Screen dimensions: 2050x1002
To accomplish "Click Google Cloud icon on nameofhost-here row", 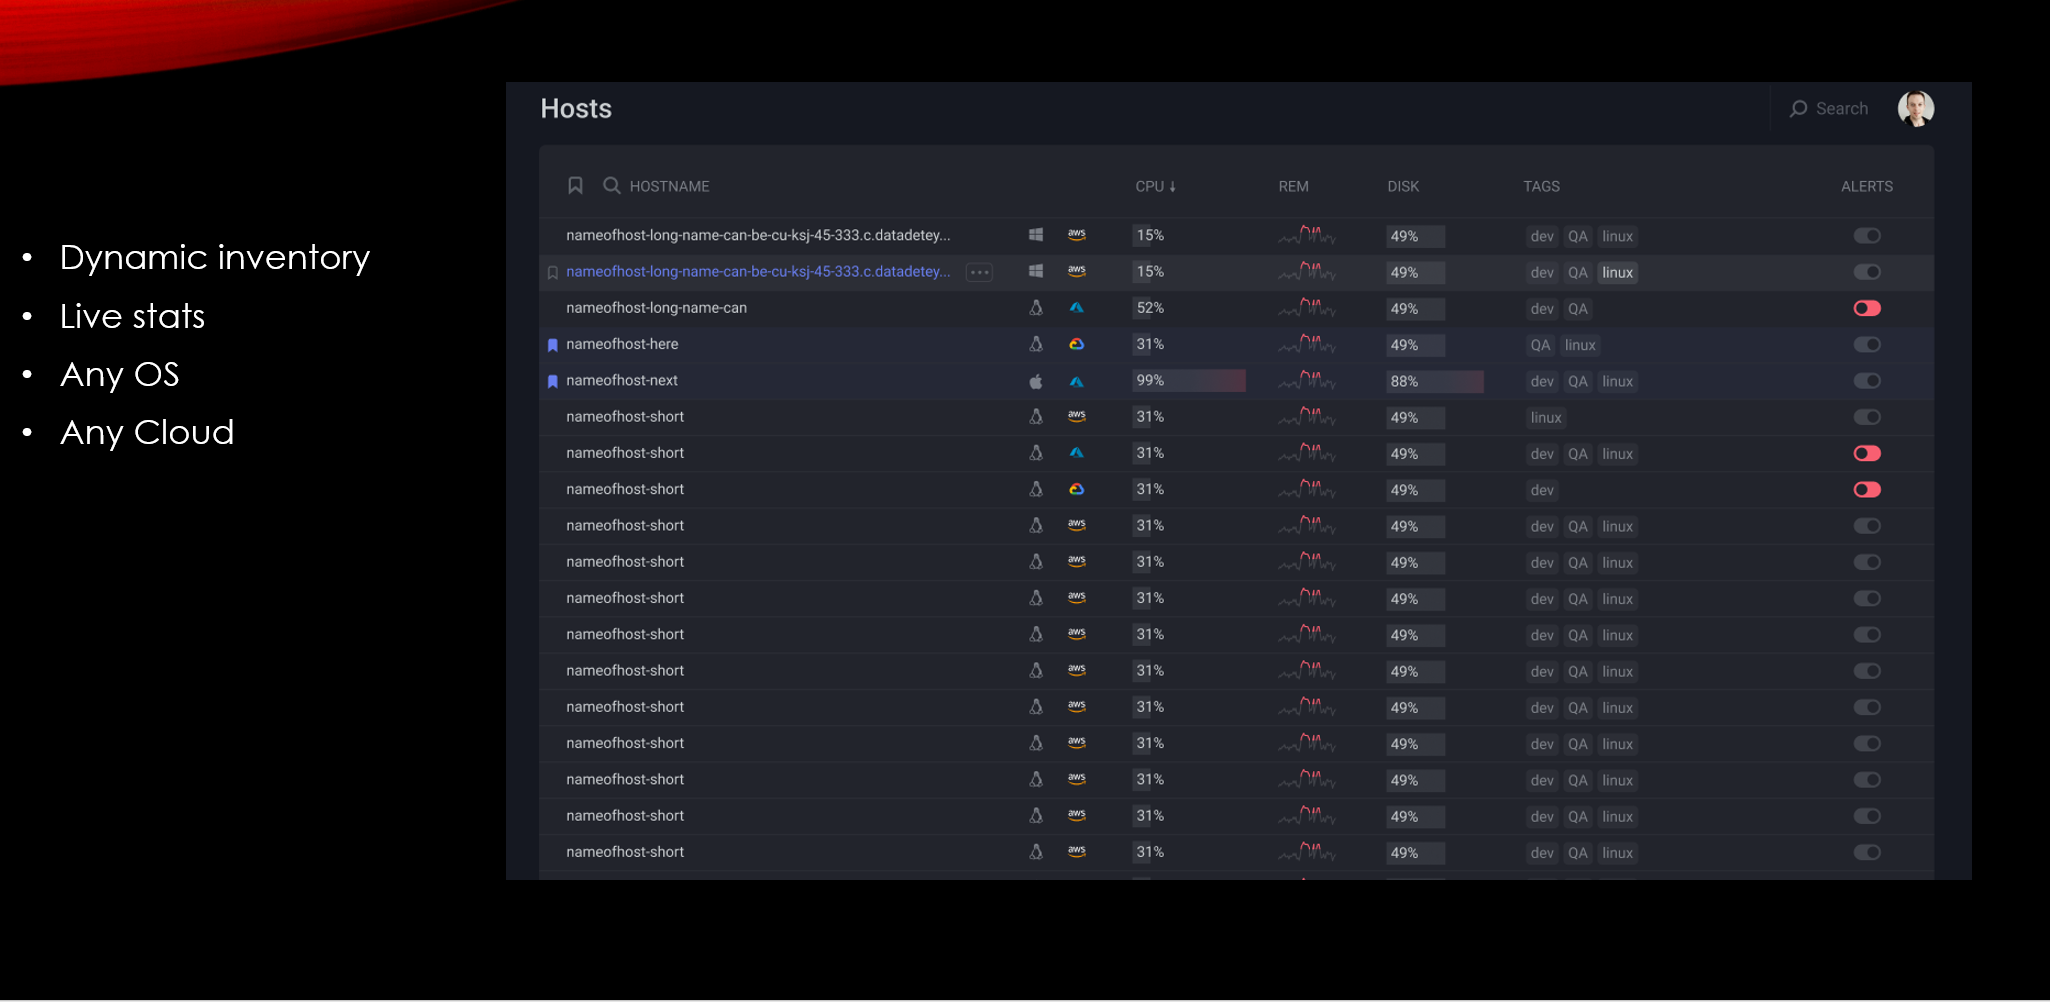I will click(1076, 344).
